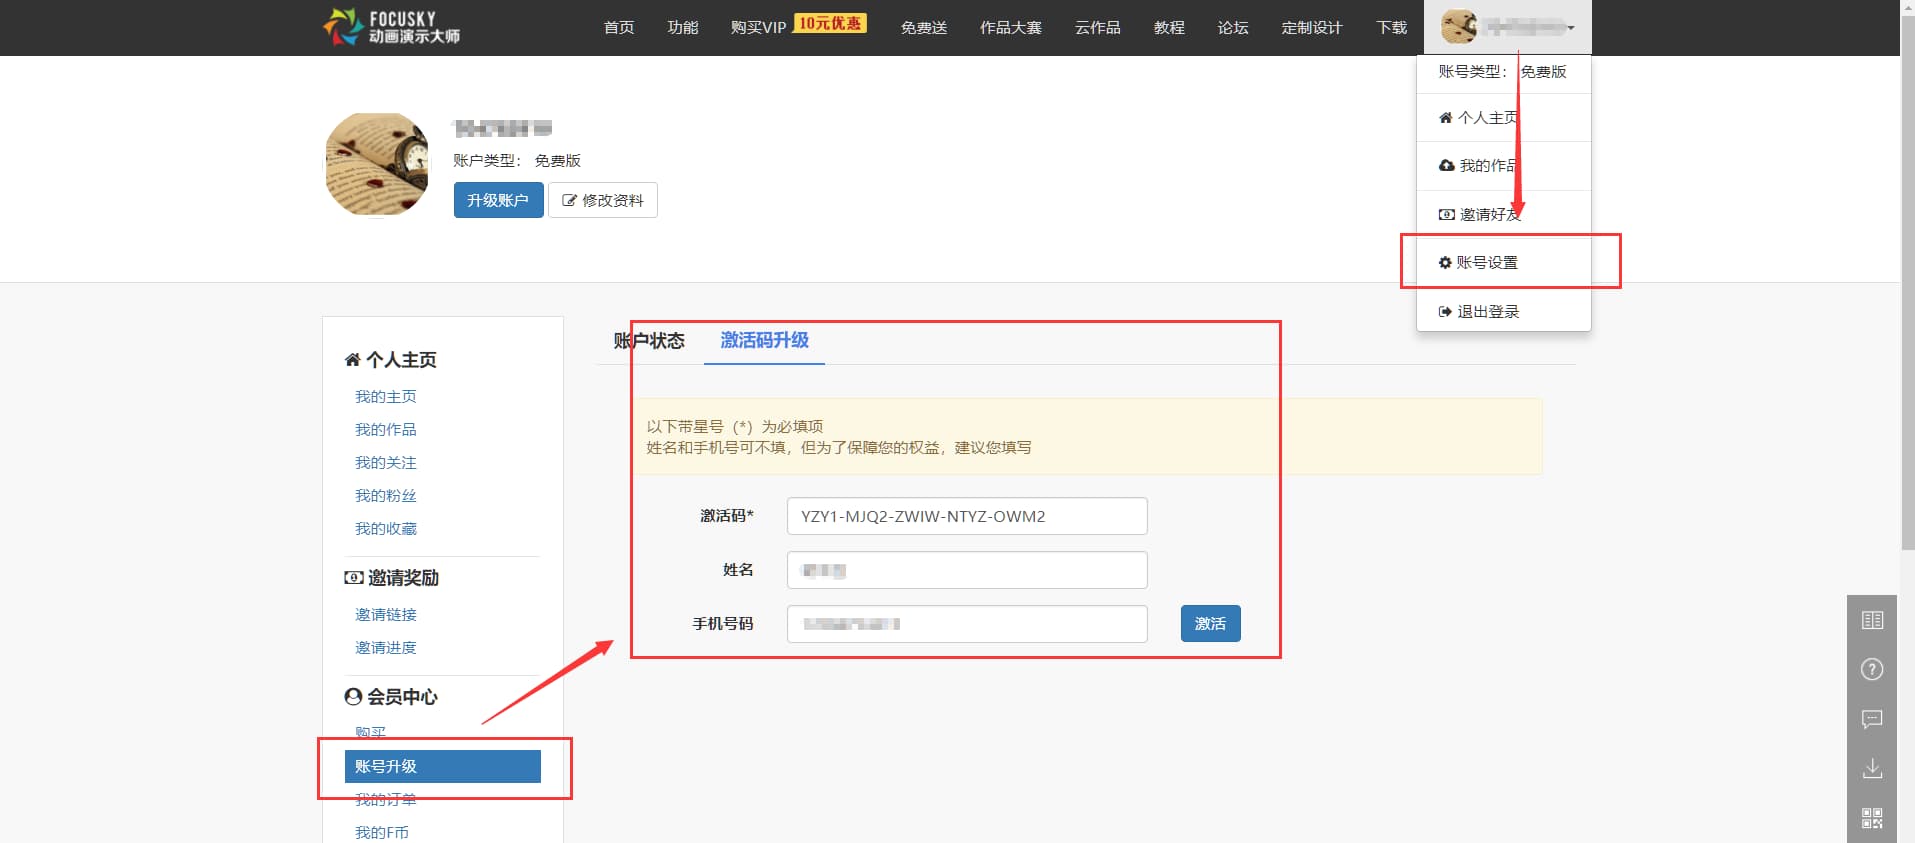1915x843 pixels.
Task: Go to 论坛 in the top nav
Action: [x=1233, y=27]
